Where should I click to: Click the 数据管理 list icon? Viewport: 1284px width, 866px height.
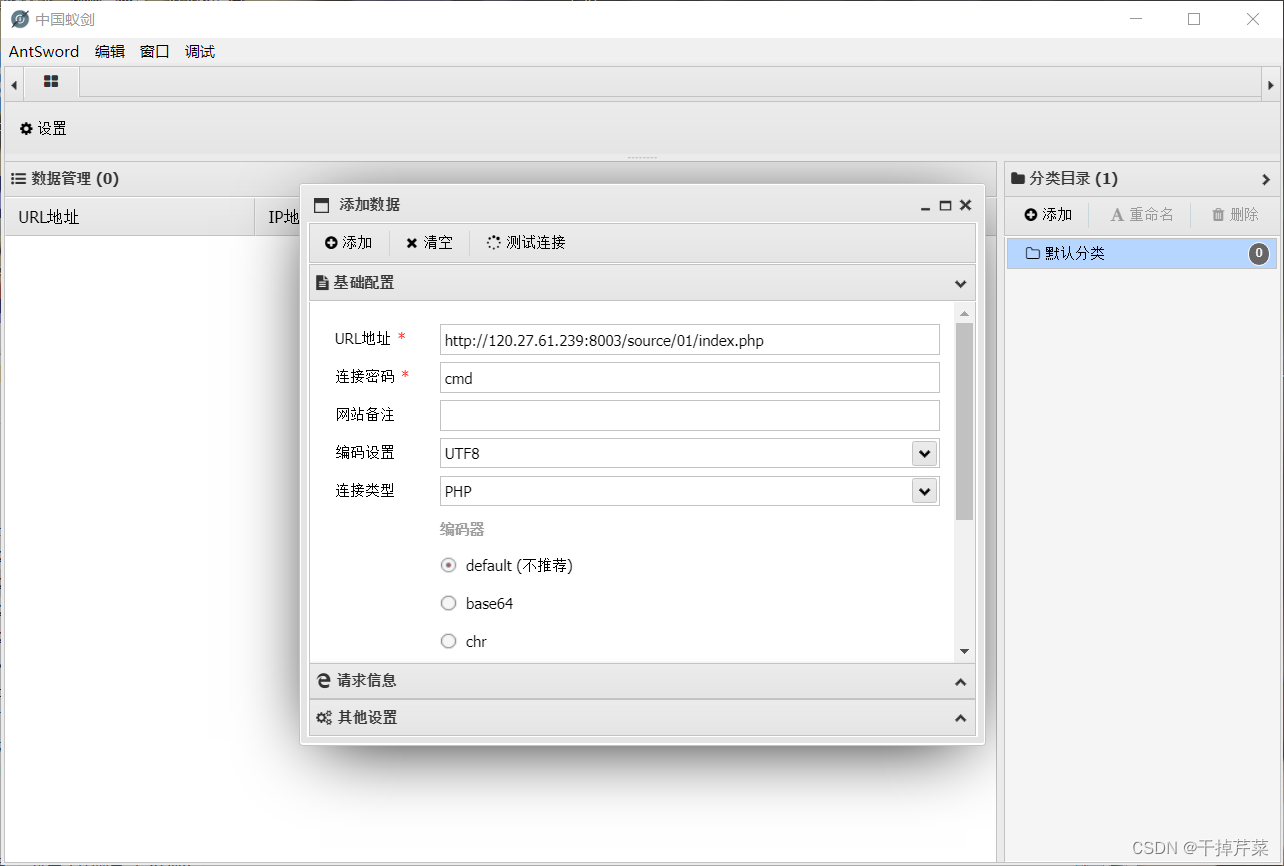(x=18, y=179)
